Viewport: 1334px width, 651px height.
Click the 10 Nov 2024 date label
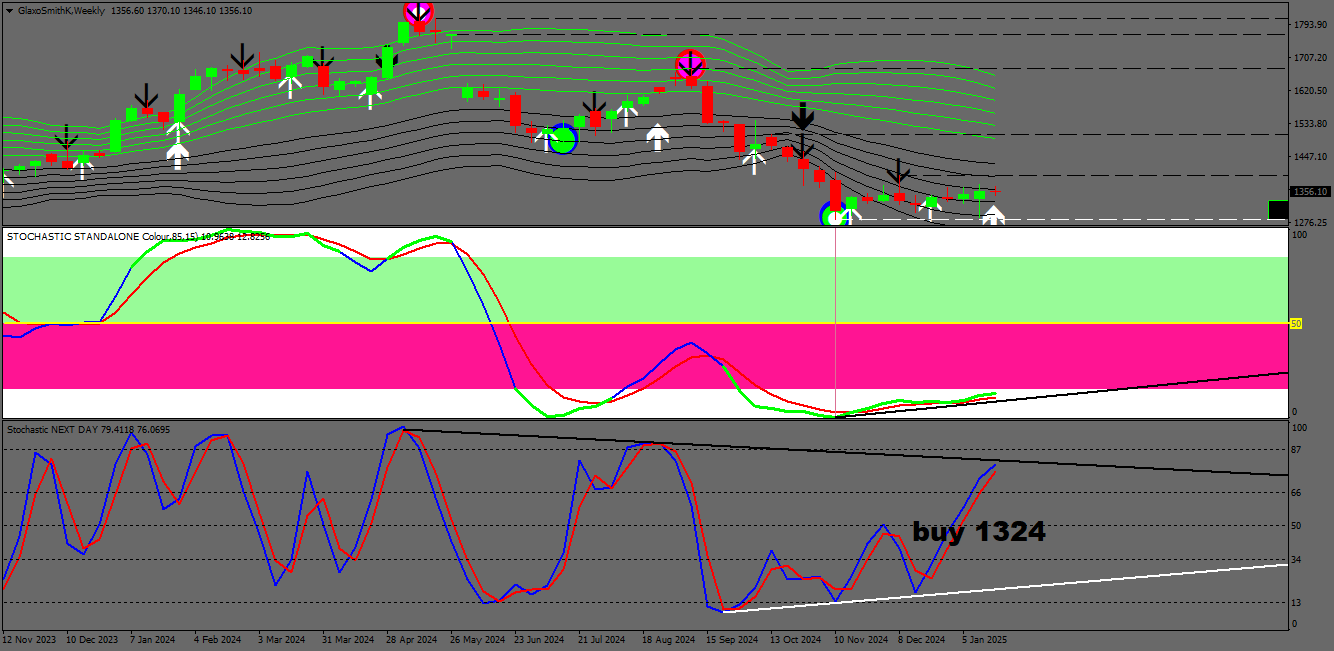pos(861,638)
